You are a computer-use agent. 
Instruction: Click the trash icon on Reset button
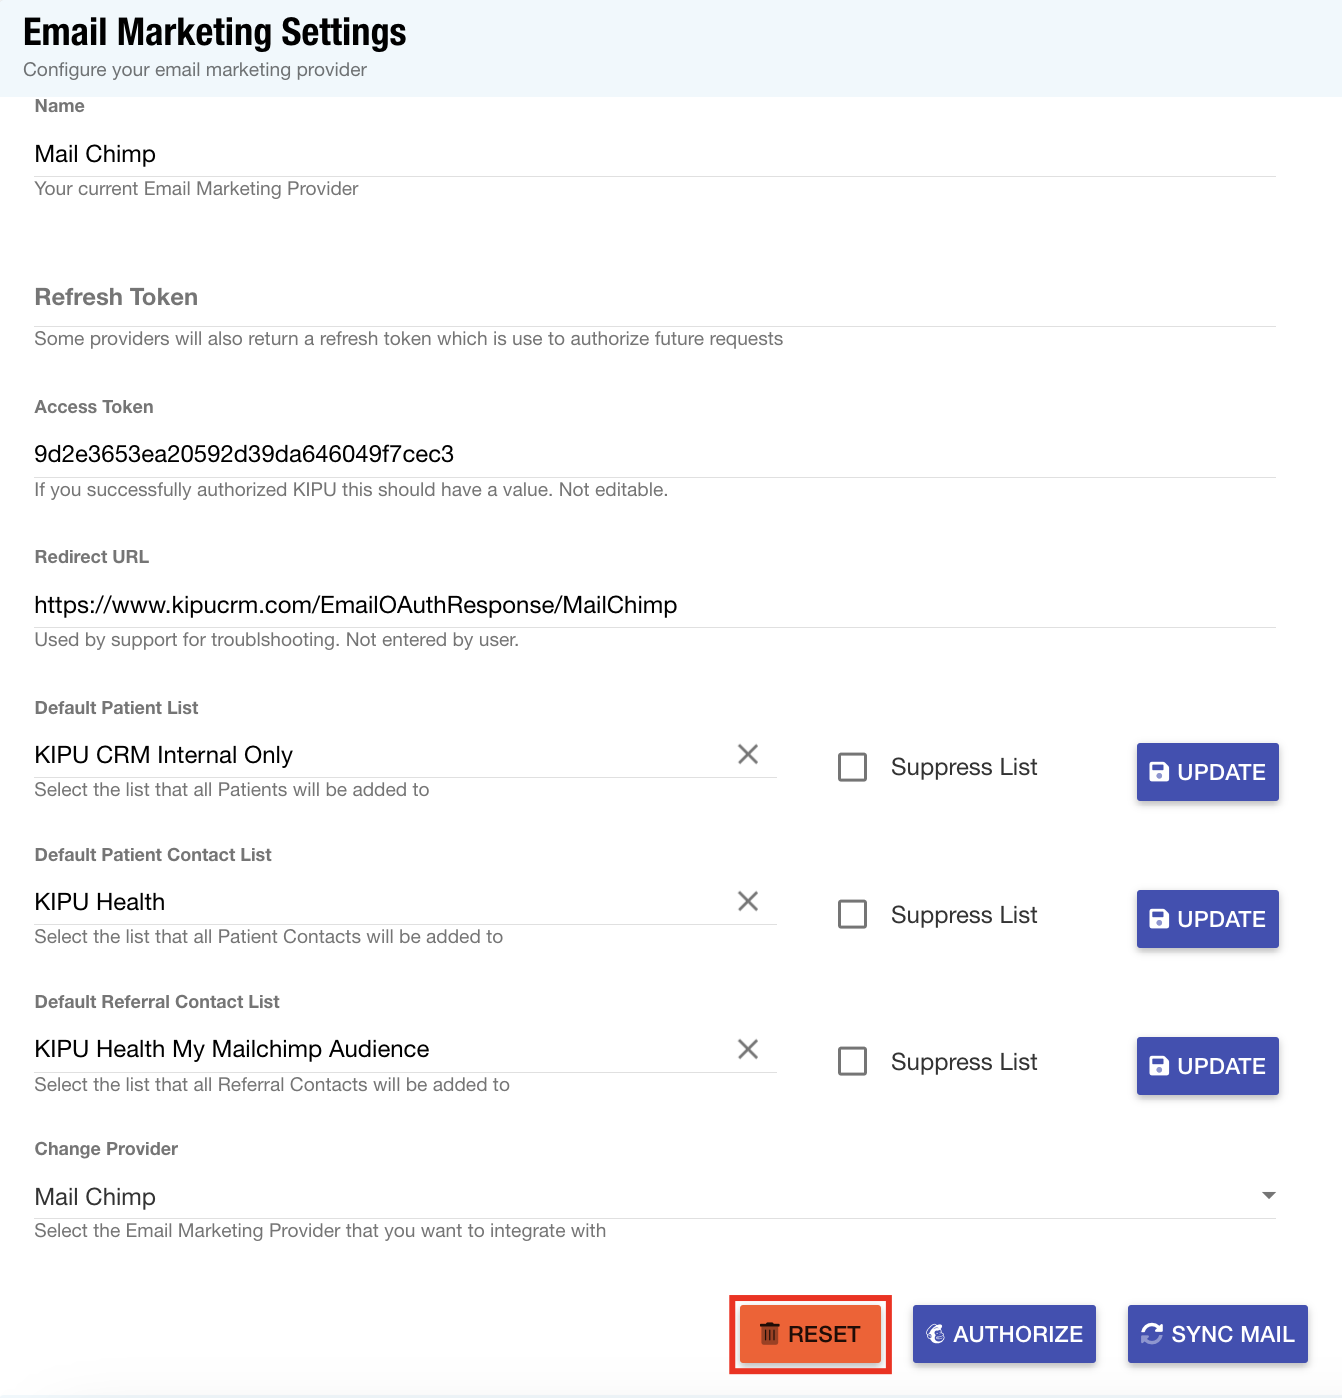(x=769, y=1333)
